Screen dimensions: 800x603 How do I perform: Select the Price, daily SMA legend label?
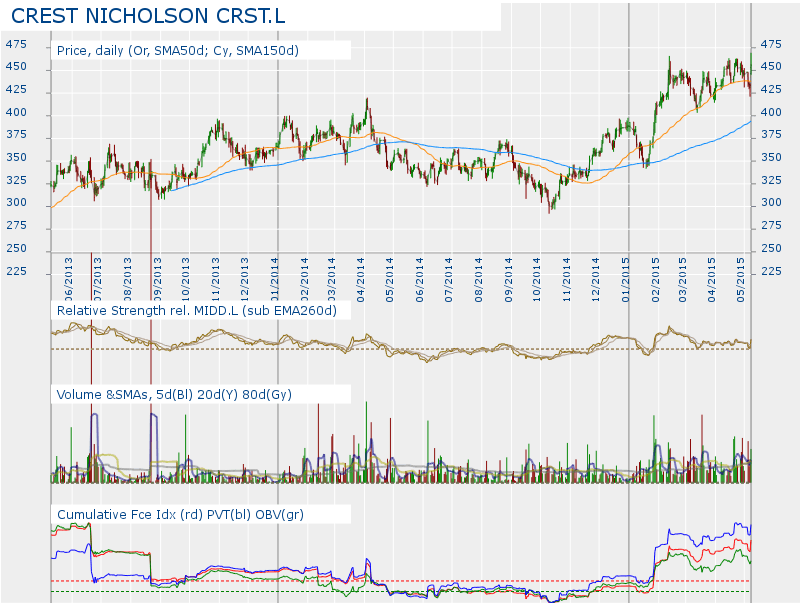coord(178,51)
